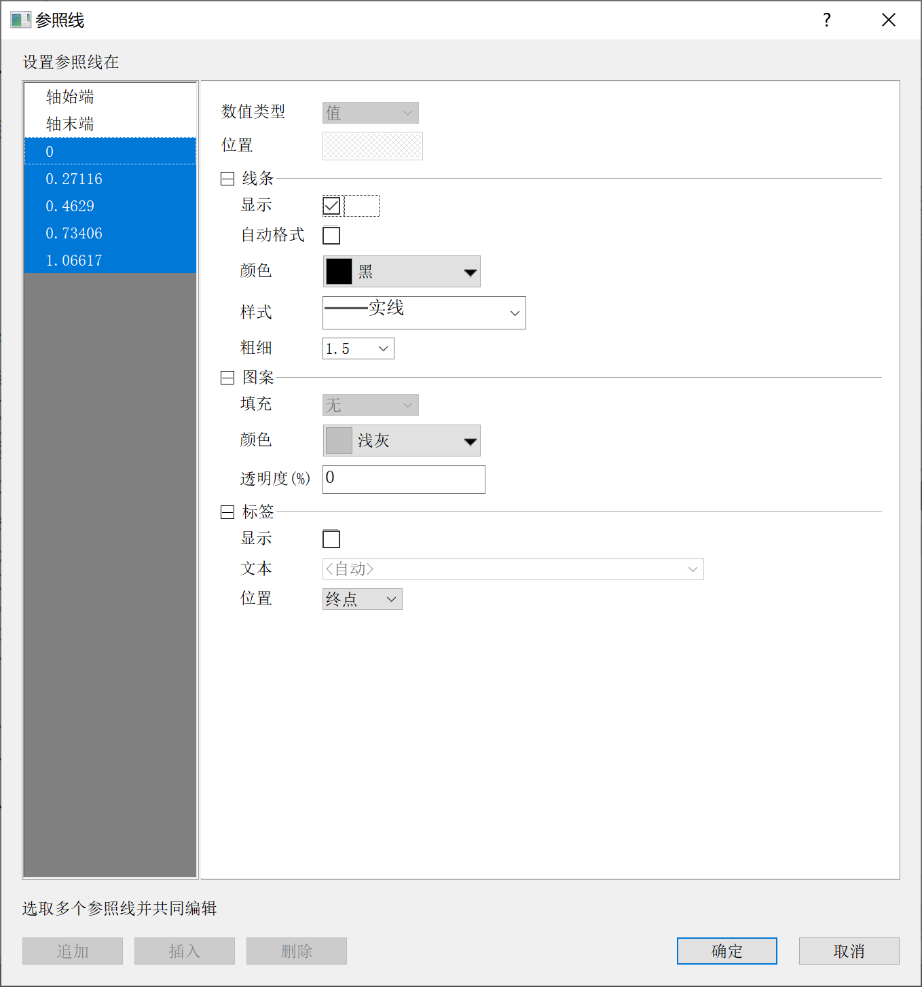
Task: Select 轴末端 in the reference list
Action: point(70,124)
